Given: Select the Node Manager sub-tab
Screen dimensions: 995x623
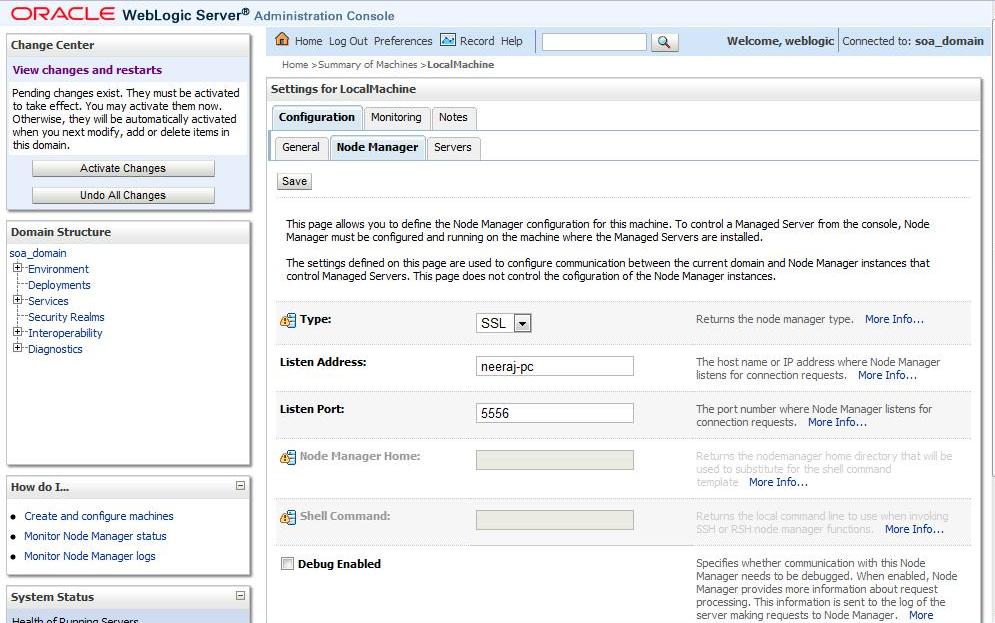Looking at the screenshot, I should (377, 147).
